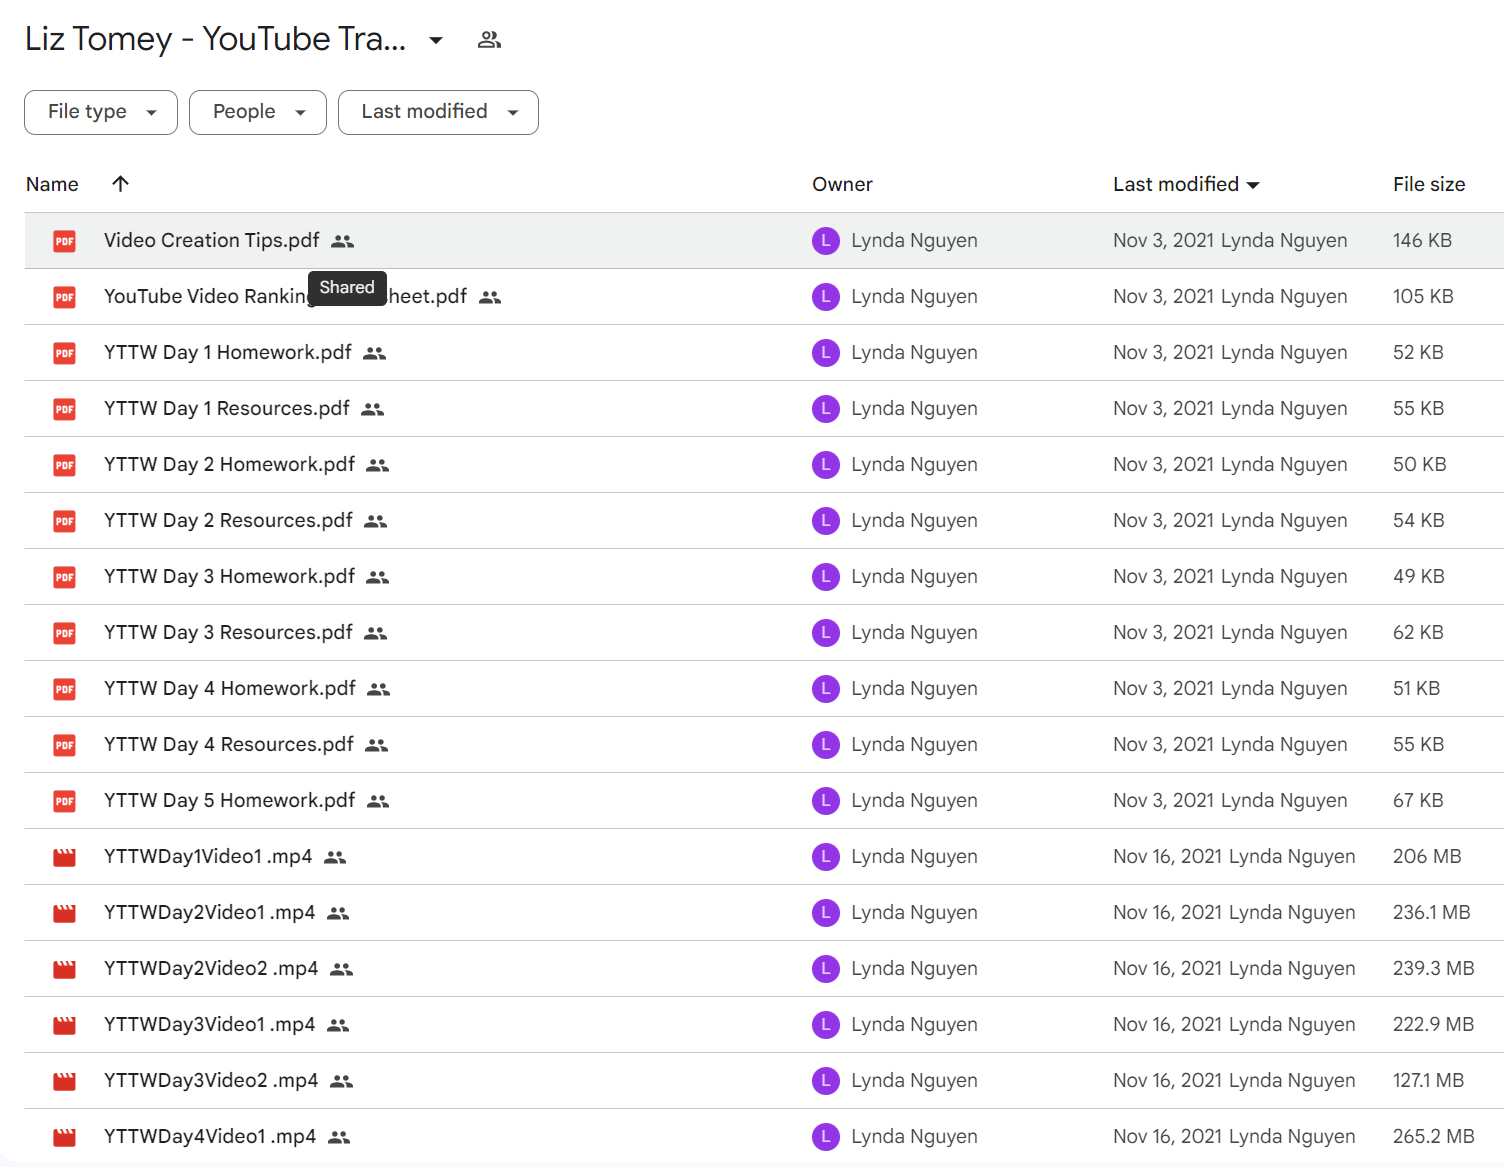Click the Owner column header
Screen dimensions: 1504x1167
click(842, 184)
